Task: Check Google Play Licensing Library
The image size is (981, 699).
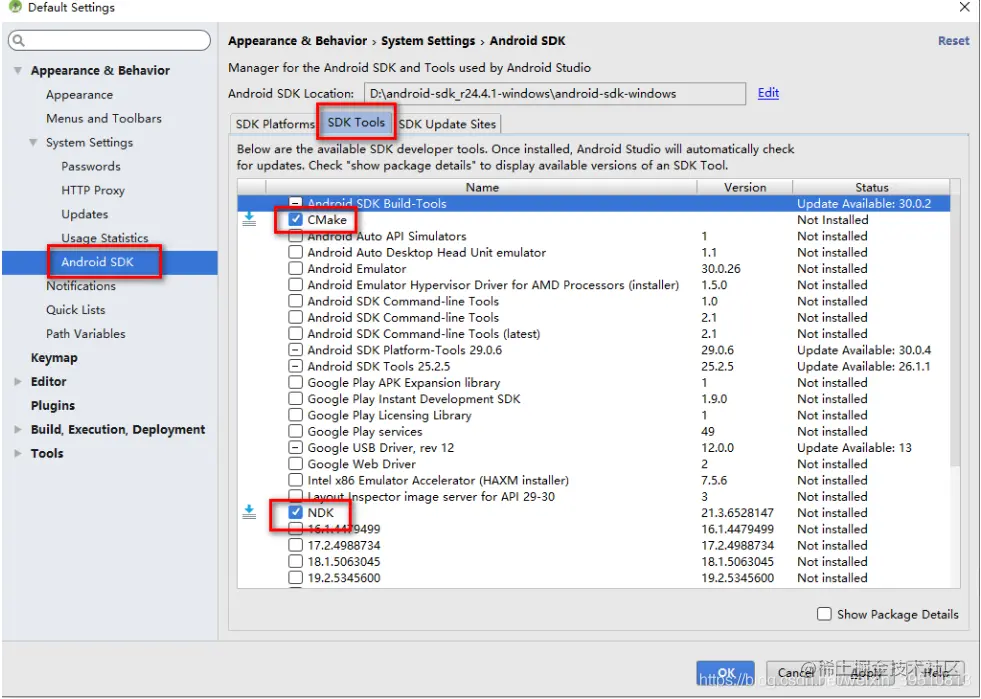Action: point(296,415)
